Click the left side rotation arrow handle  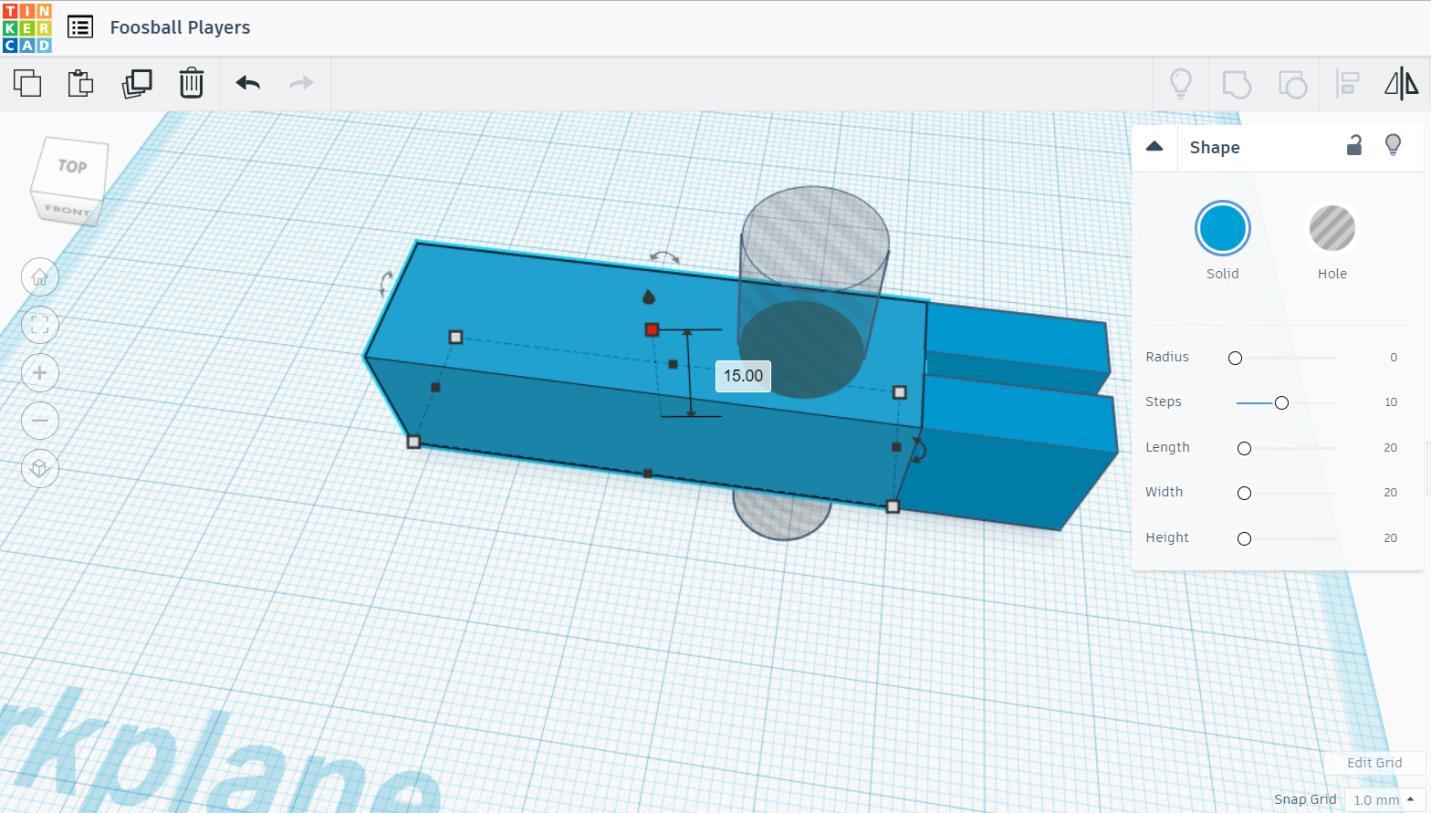386,284
